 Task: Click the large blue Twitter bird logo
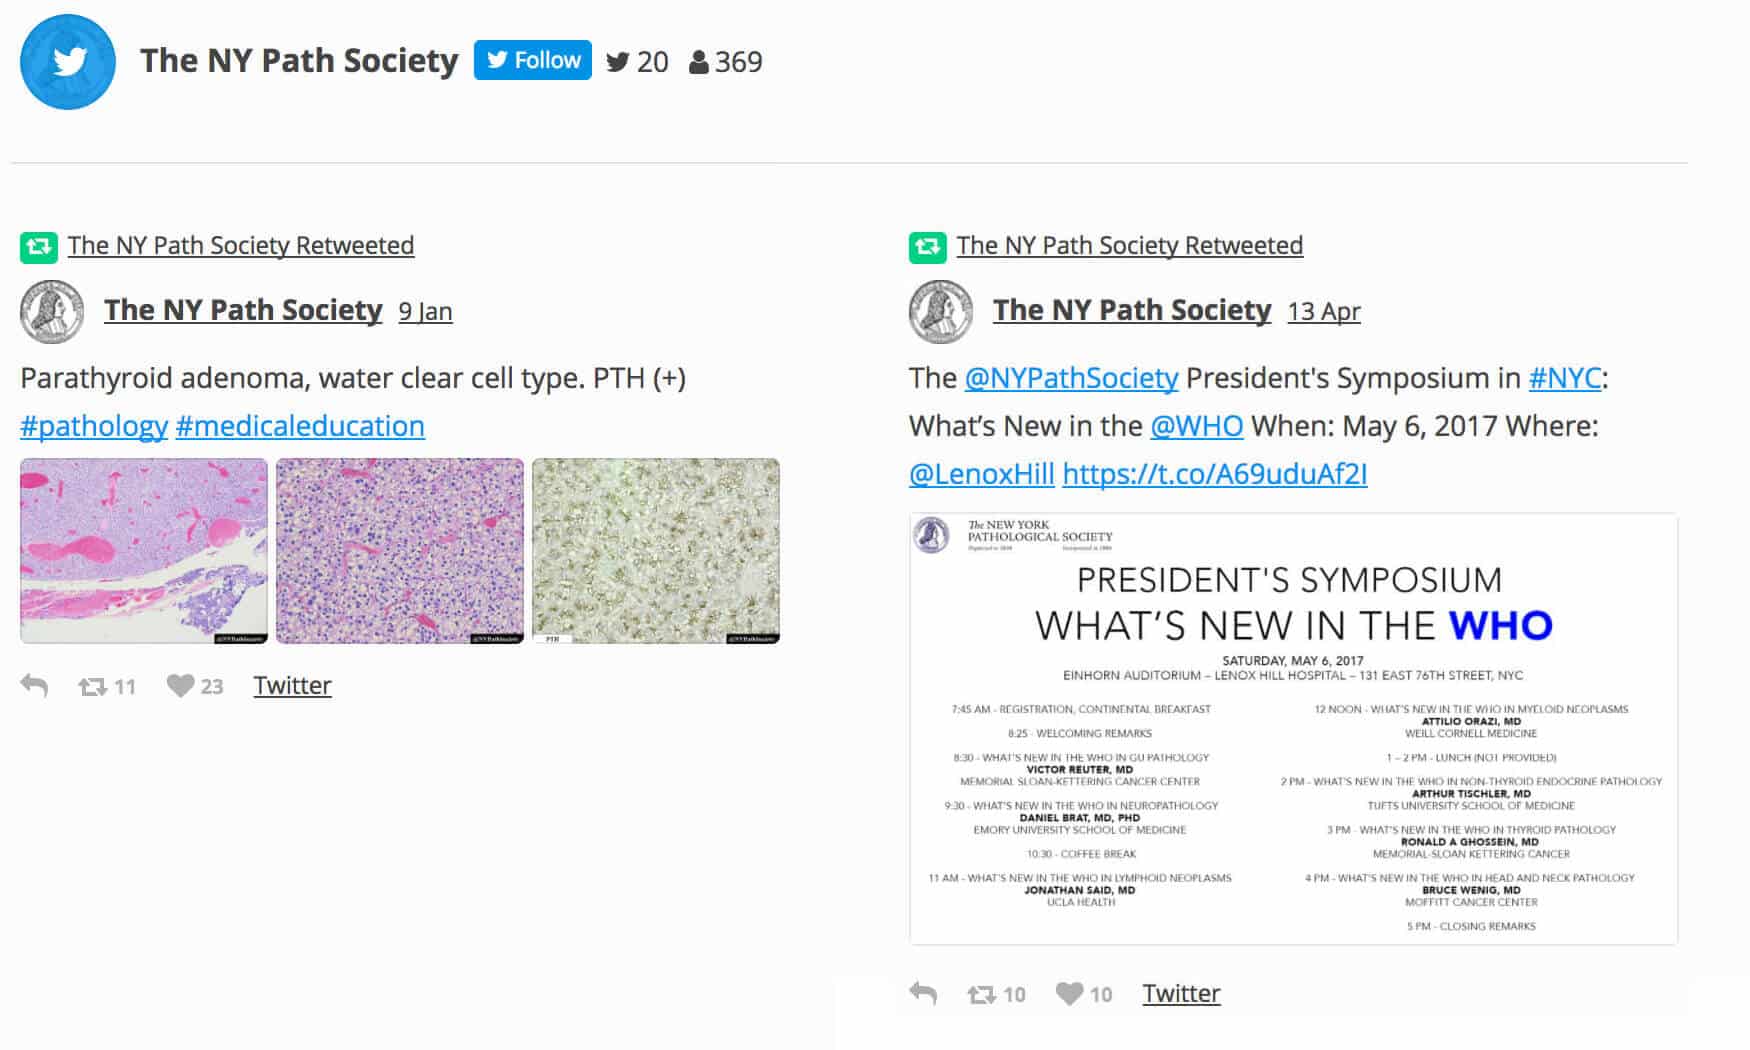click(68, 62)
